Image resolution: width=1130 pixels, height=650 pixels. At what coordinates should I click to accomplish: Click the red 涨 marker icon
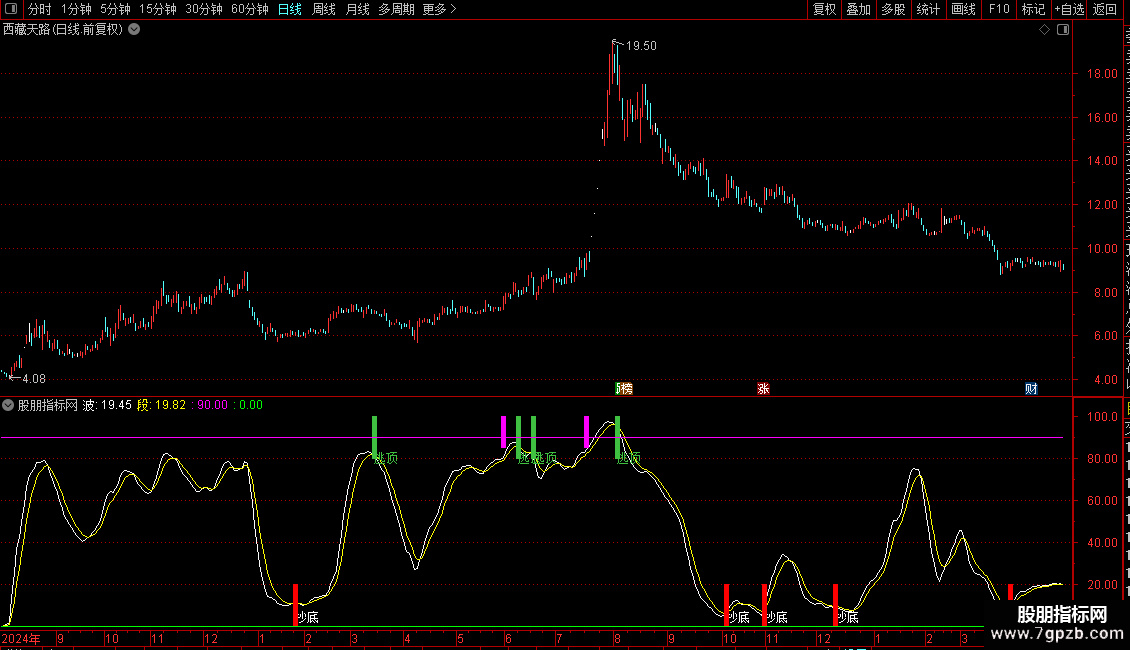pos(763,389)
